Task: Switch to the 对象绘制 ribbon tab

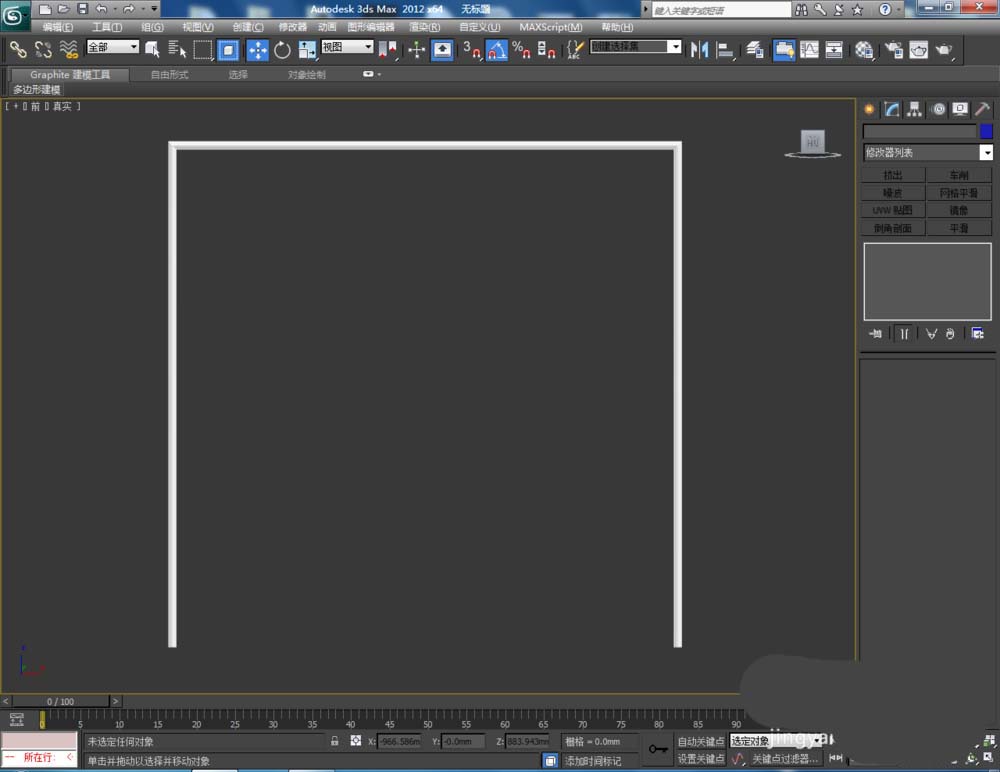Action: [x=307, y=75]
